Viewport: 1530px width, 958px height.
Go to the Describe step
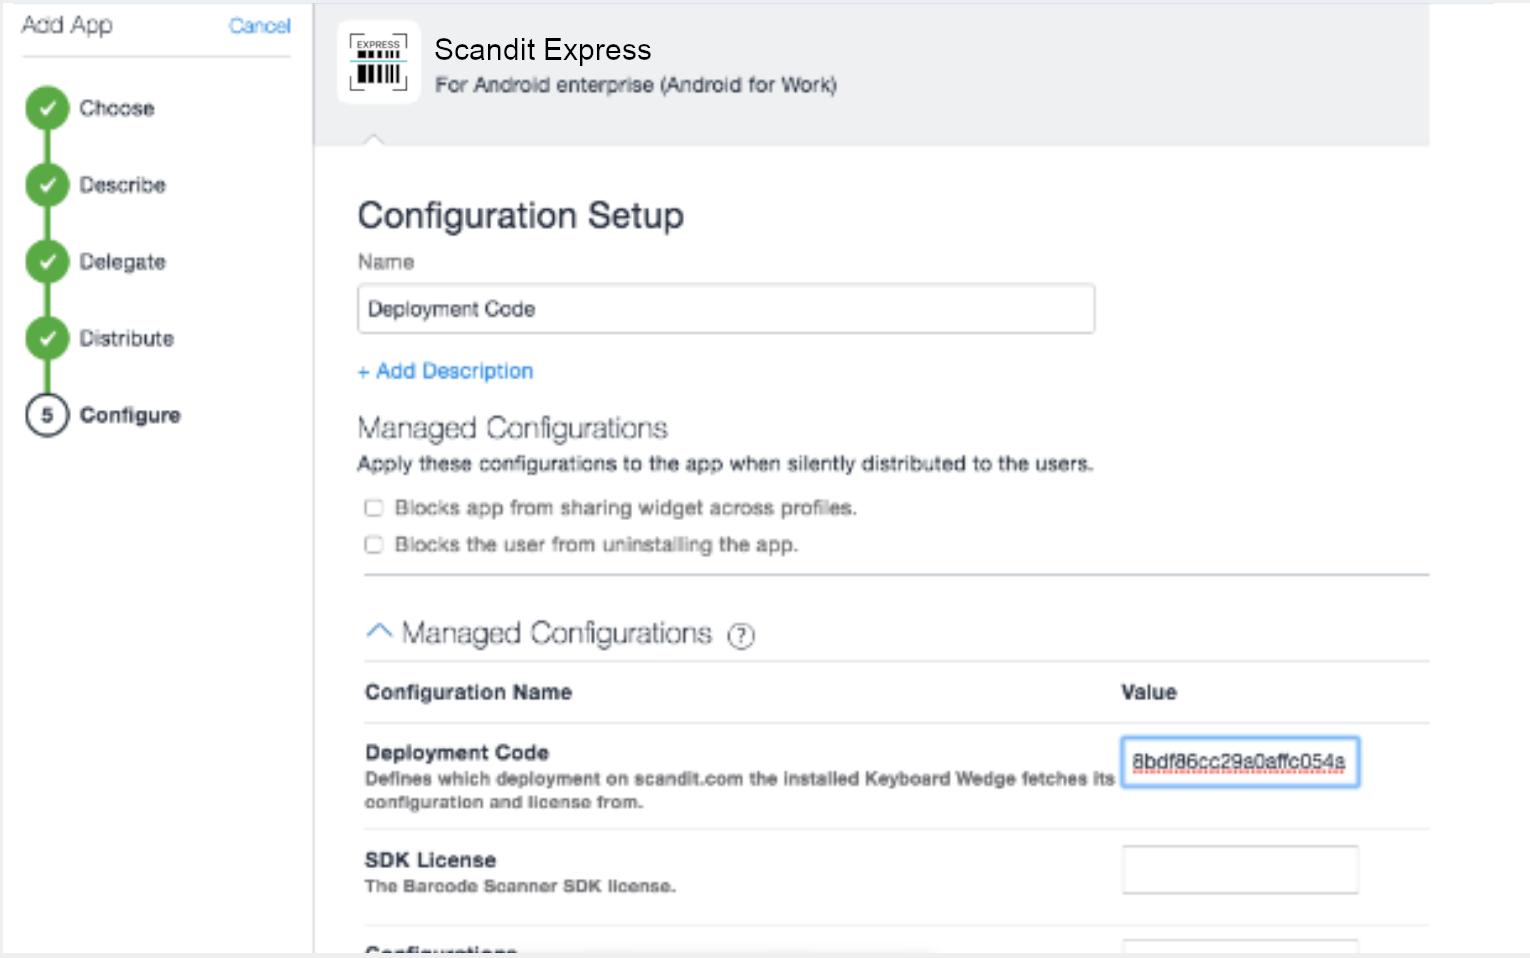coord(122,185)
